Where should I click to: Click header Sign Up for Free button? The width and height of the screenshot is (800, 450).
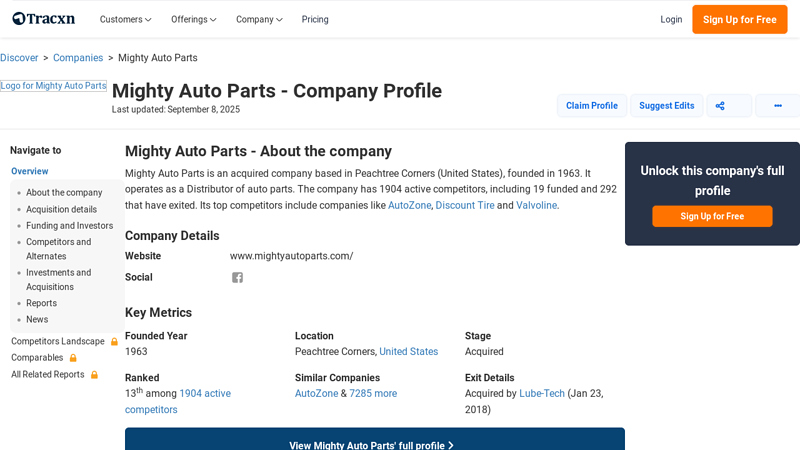click(740, 19)
